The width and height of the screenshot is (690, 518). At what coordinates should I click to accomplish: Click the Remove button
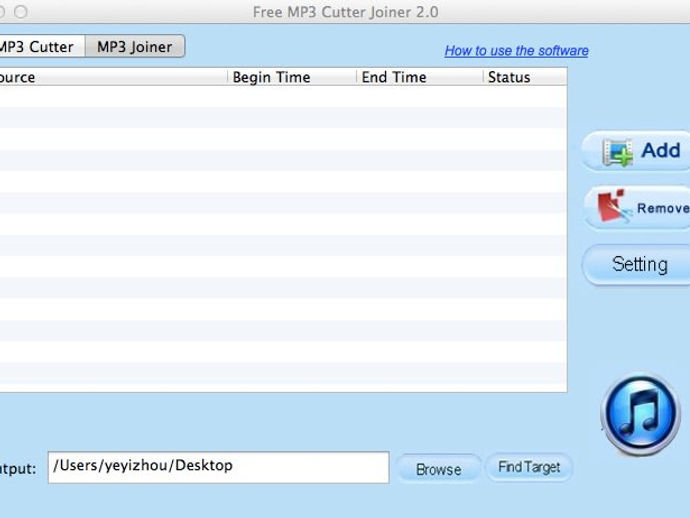click(x=637, y=208)
